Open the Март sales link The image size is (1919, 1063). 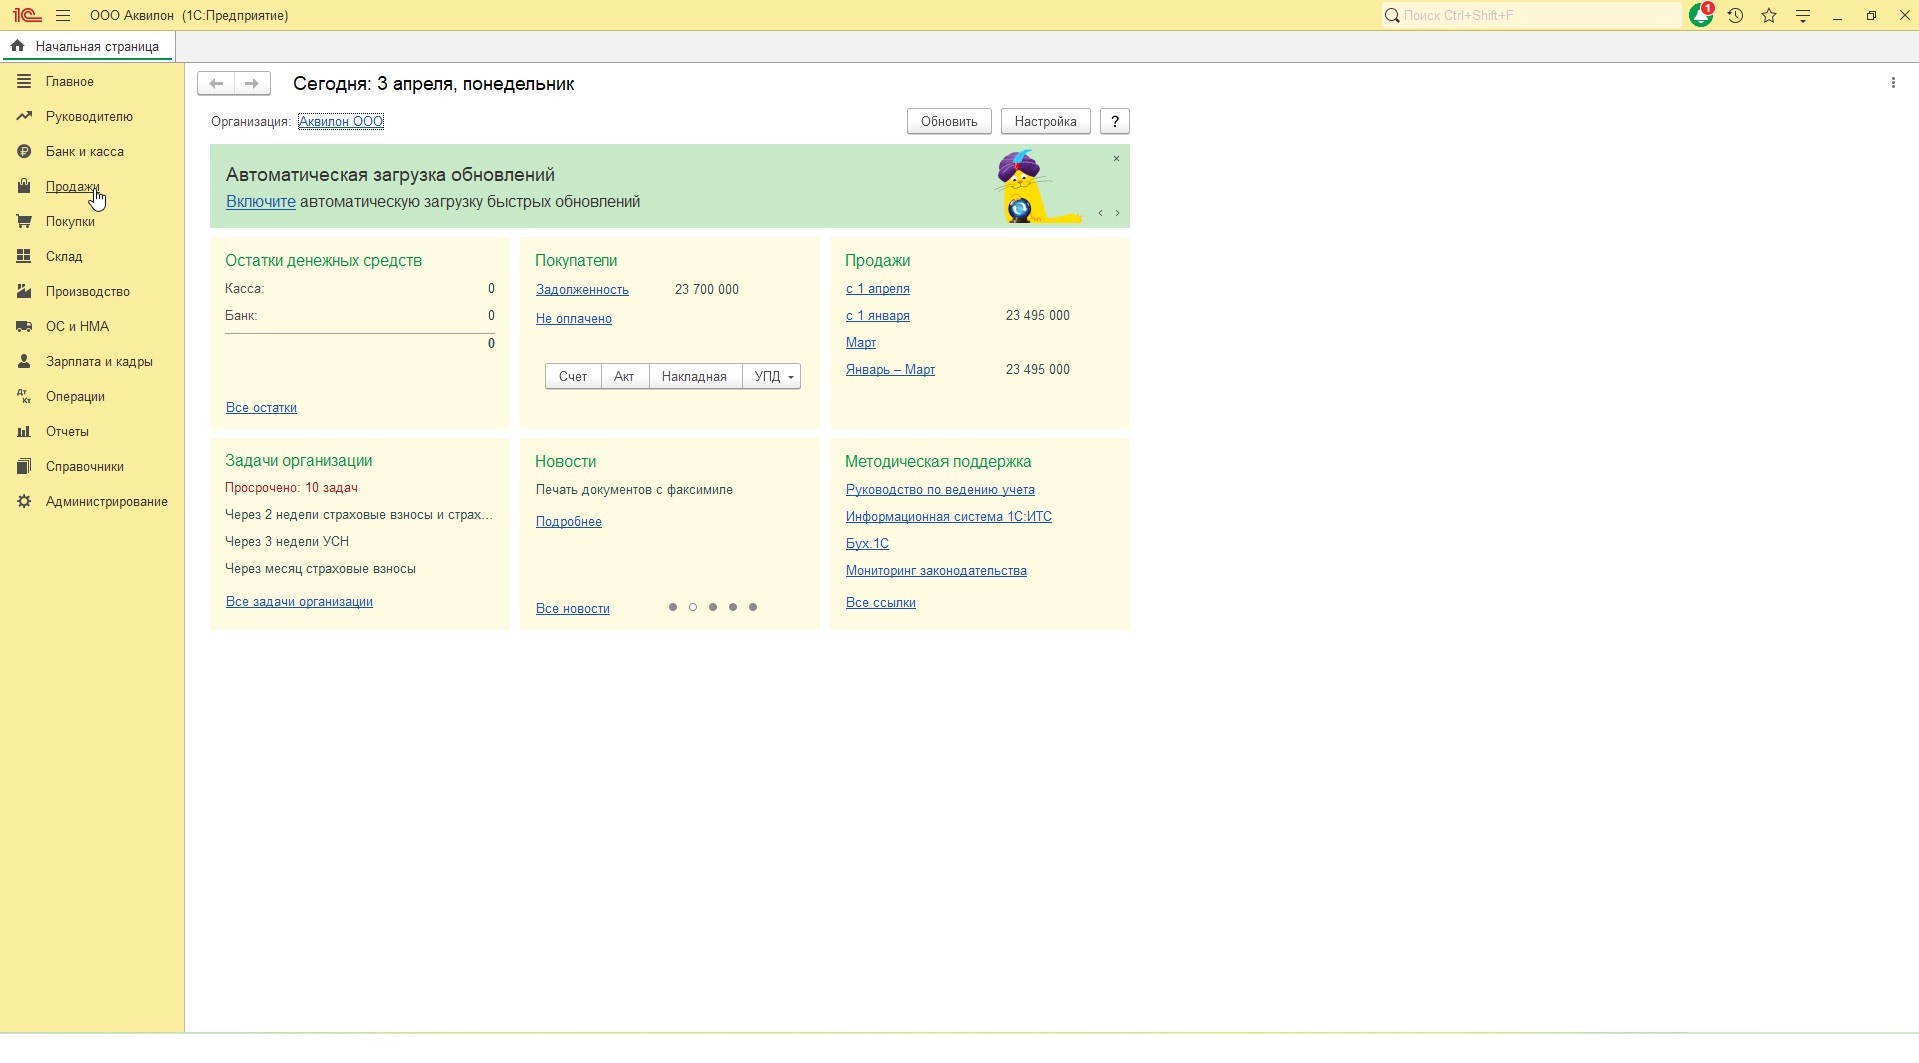[x=861, y=342]
